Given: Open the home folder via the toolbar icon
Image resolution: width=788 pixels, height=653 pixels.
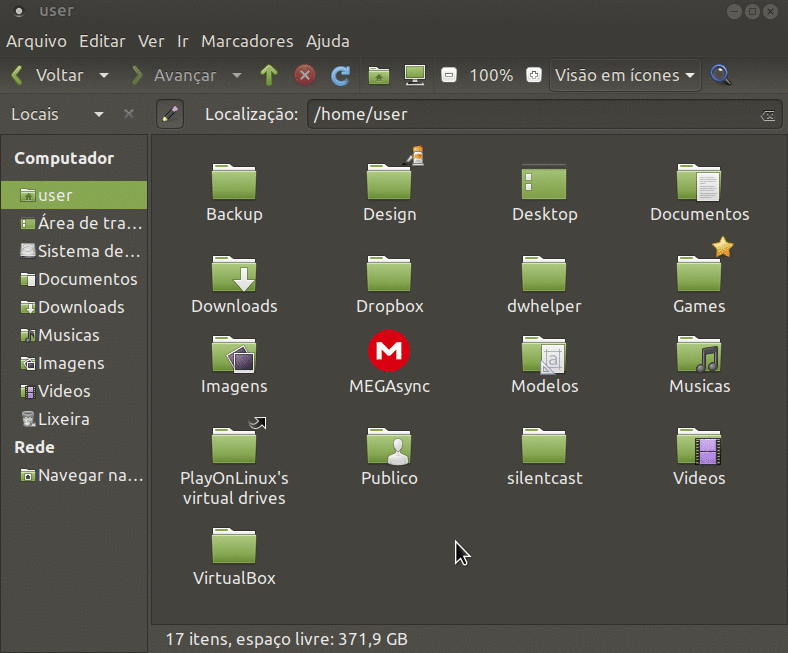Looking at the screenshot, I should (379, 75).
